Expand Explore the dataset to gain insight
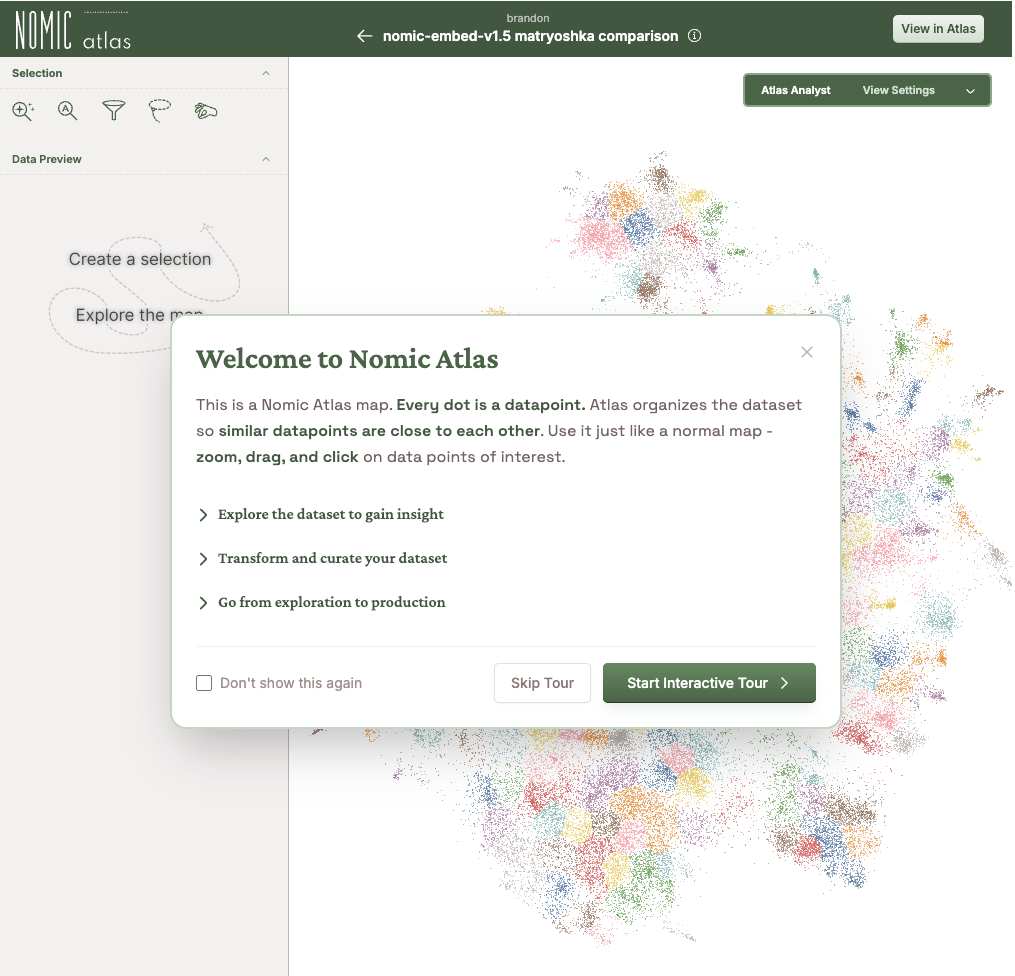The width and height of the screenshot is (1015, 976). [321, 515]
